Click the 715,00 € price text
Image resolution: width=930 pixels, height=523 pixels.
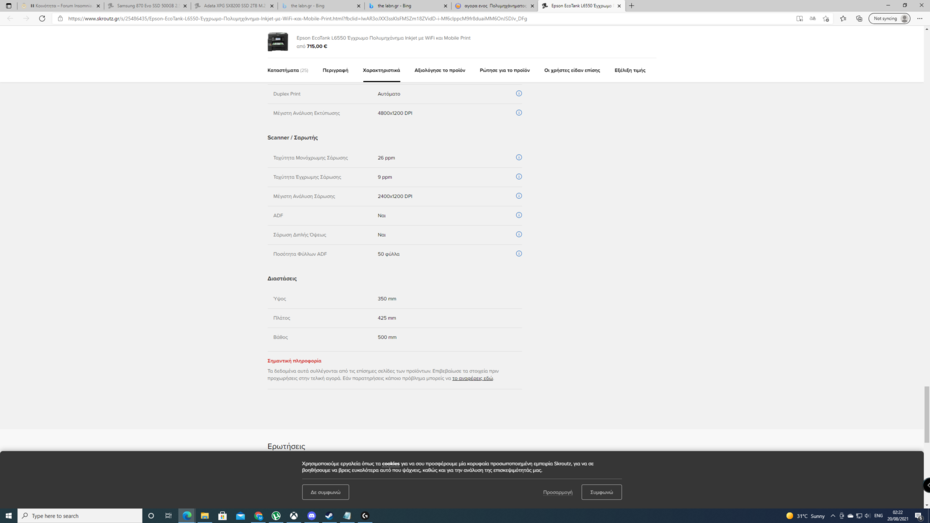[x=317, y=46]
